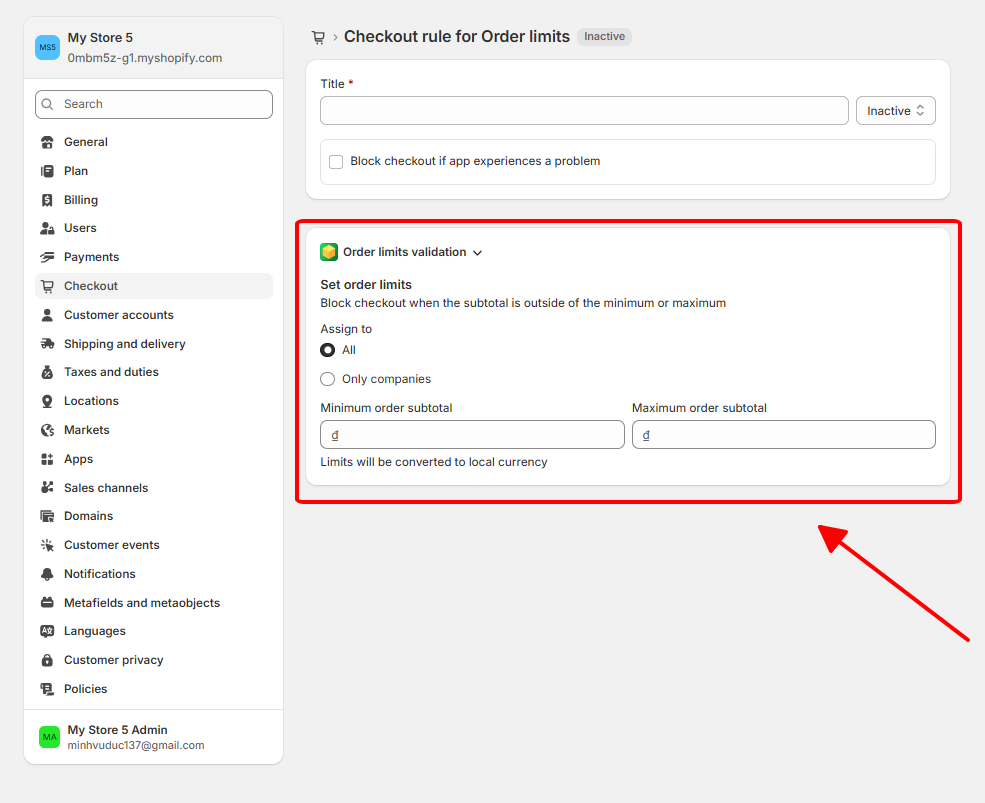Open Domains settings
Screen dimensions: 985x803
coord(154,516)
